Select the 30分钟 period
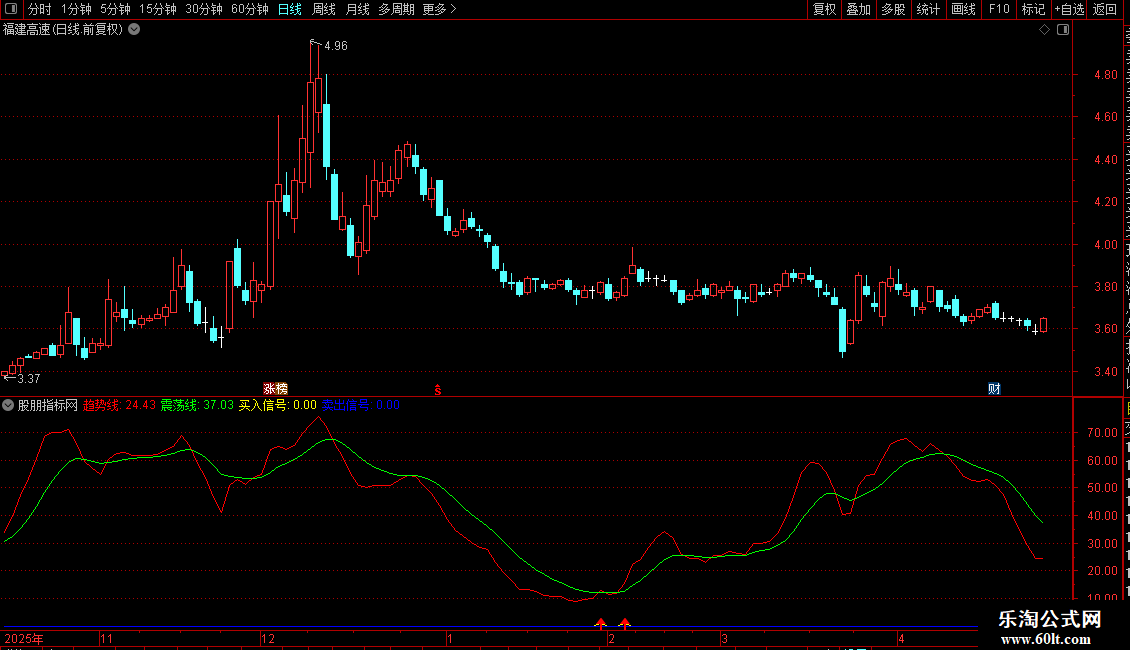This screenshot has height=650, width=1130. point(204,9)
